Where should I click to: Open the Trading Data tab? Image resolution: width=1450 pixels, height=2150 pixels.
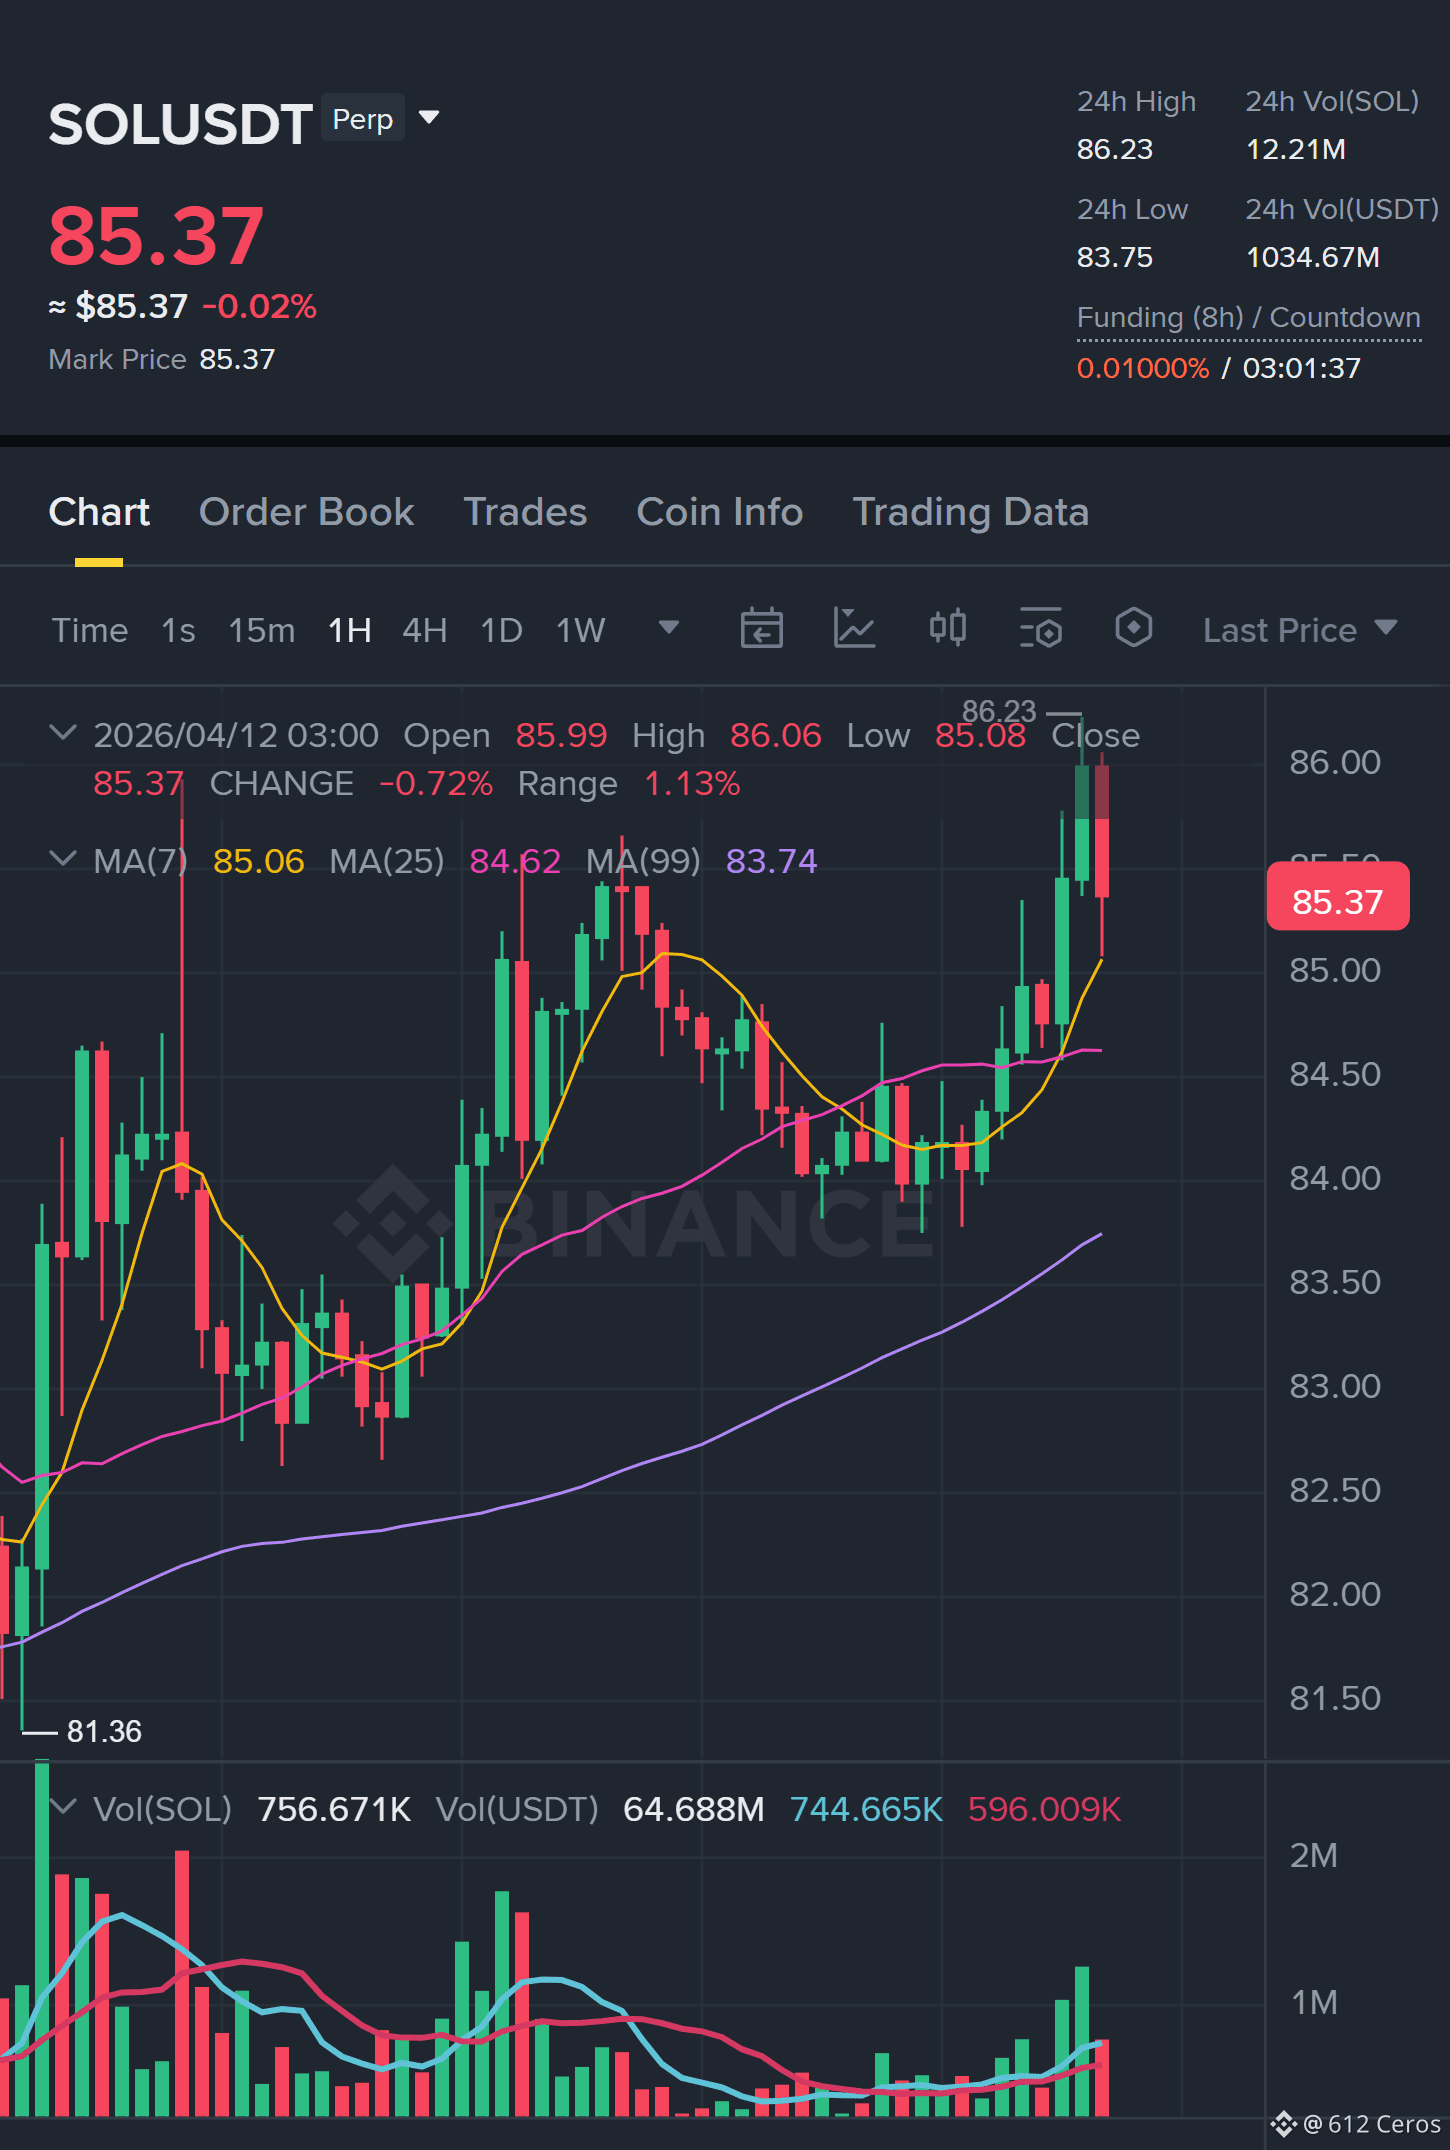click(x=970, y=512)
